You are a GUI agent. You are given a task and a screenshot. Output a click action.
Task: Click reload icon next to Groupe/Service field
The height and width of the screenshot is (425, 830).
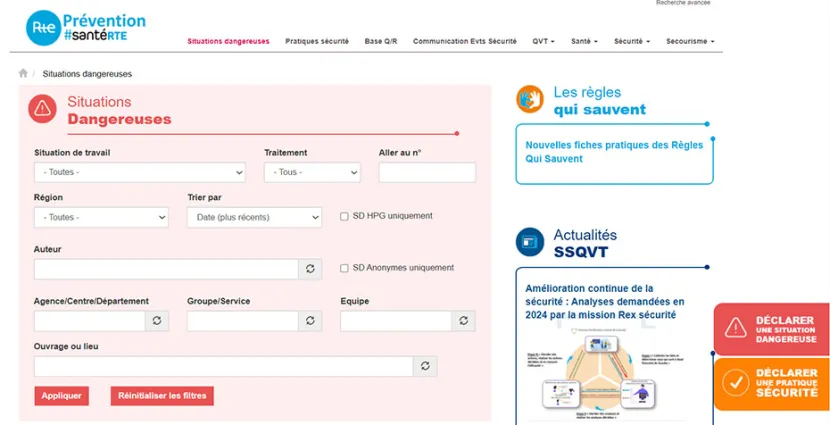[x=310, y=321]
